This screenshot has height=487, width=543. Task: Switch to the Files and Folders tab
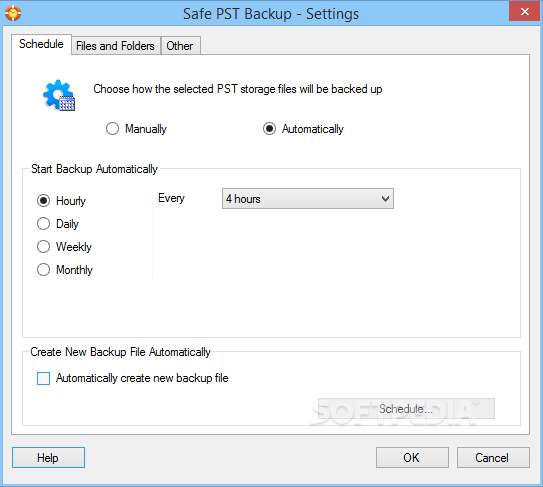point(115,46)
